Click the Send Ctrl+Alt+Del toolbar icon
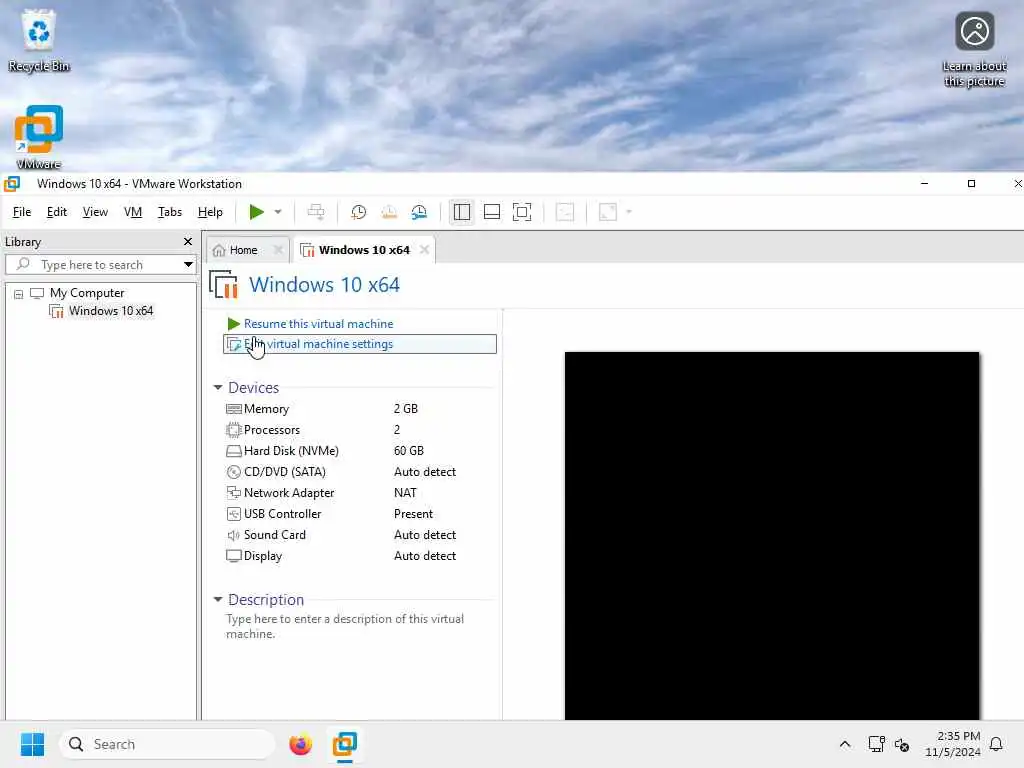 (x=315, y=212)
